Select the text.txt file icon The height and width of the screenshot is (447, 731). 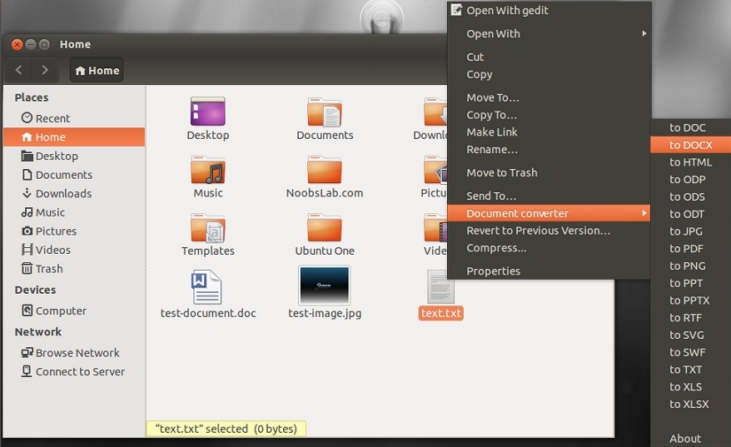click(x=441, y=287)
